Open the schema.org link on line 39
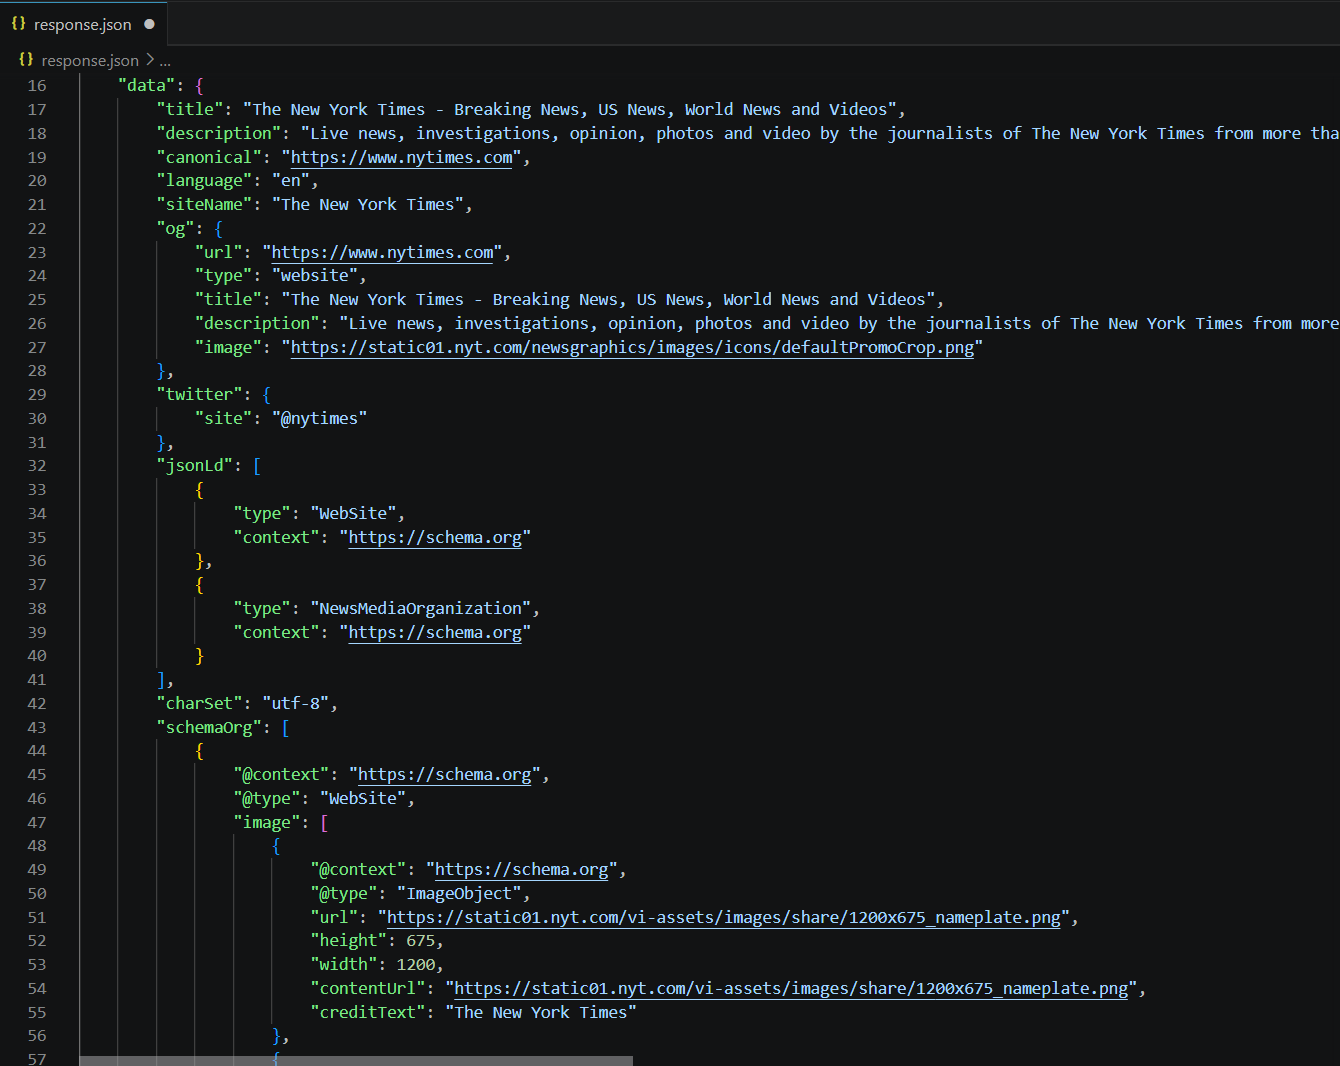This screenshot has width=1340, height=1066. (435, 632)
